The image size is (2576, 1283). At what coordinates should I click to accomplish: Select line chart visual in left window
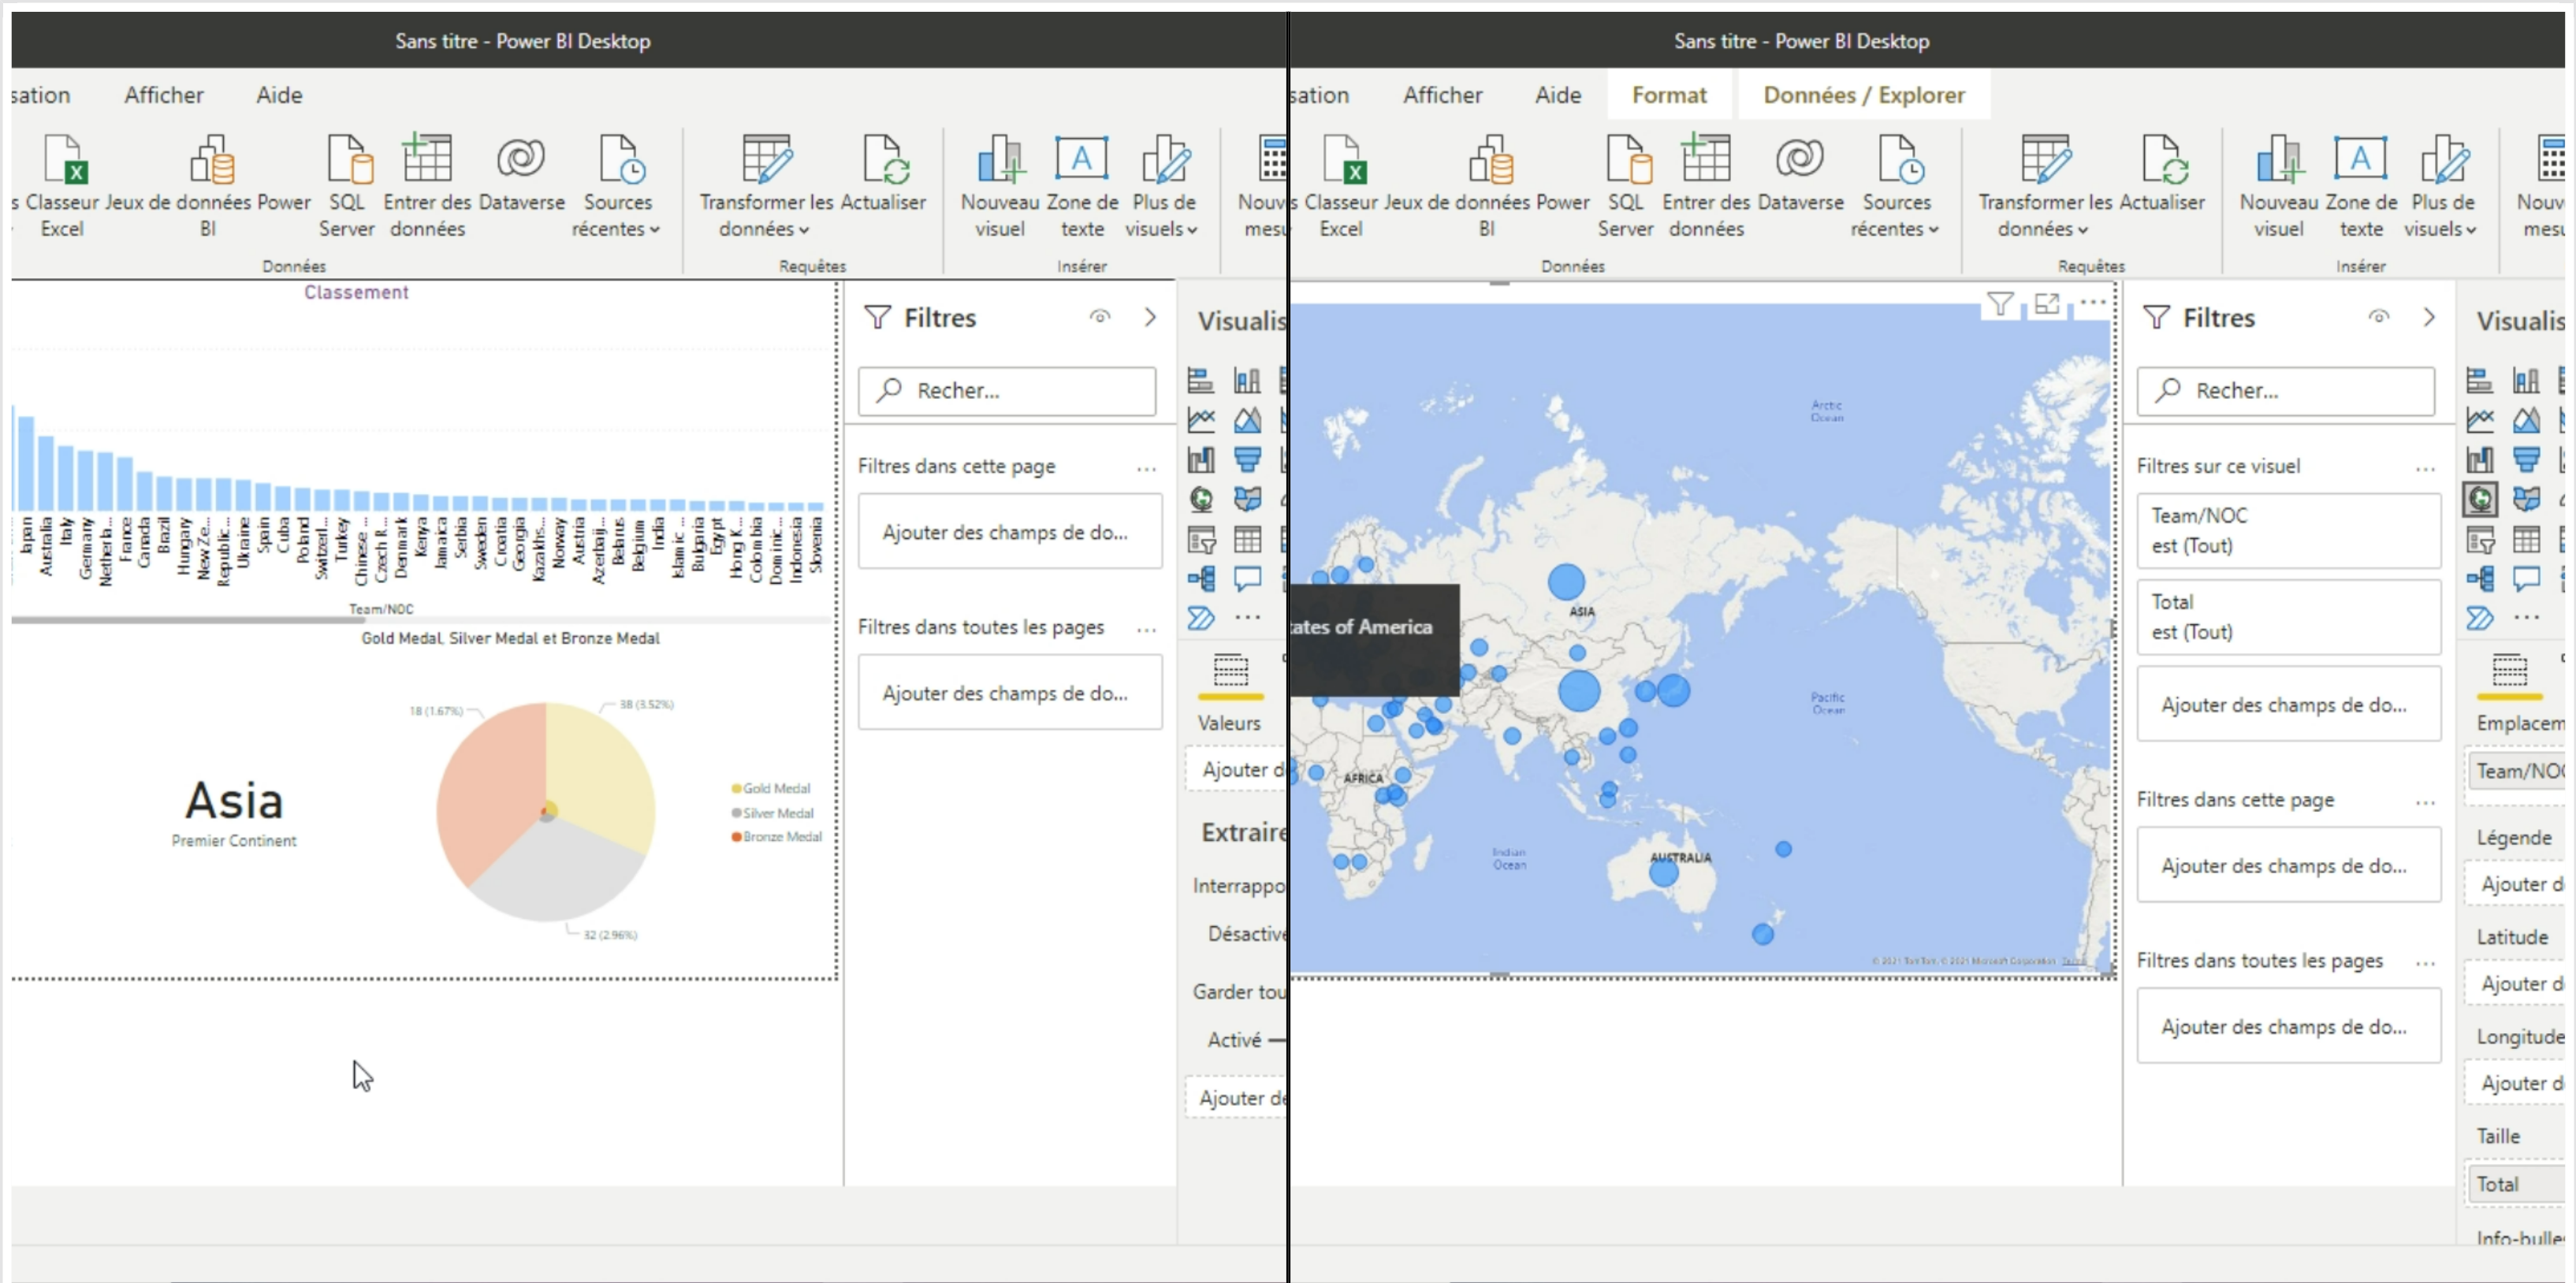click(1201, 420)
